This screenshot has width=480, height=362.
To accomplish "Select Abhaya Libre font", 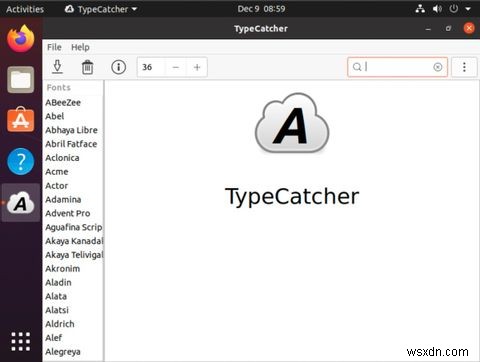I will pyautogui.click(x=73, y=130).
